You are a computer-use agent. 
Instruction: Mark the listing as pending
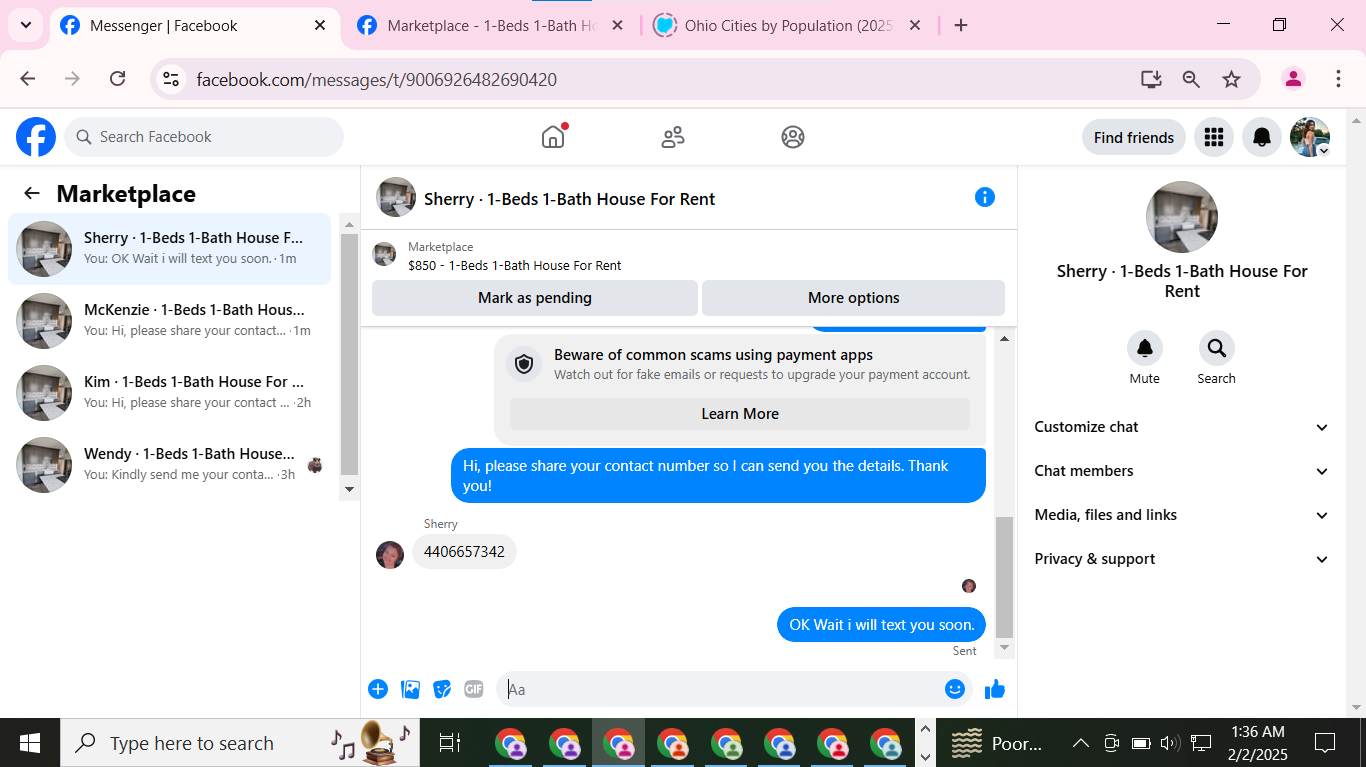(x=535, y=298)
